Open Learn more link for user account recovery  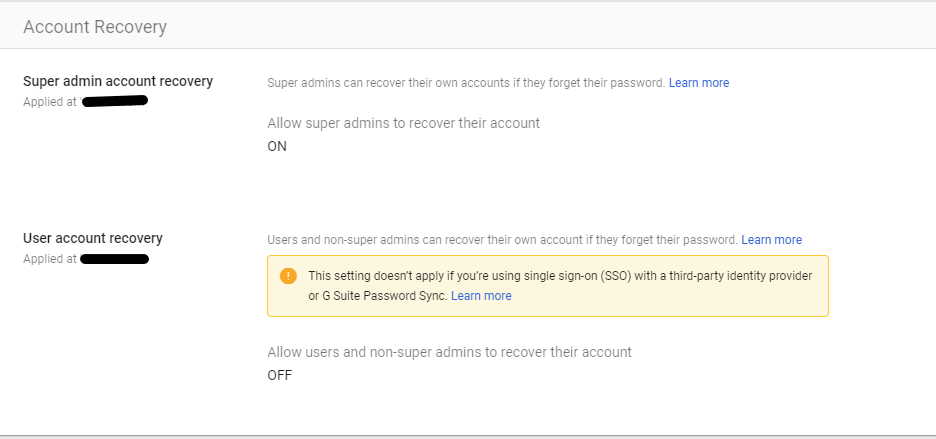coord(771,240)
